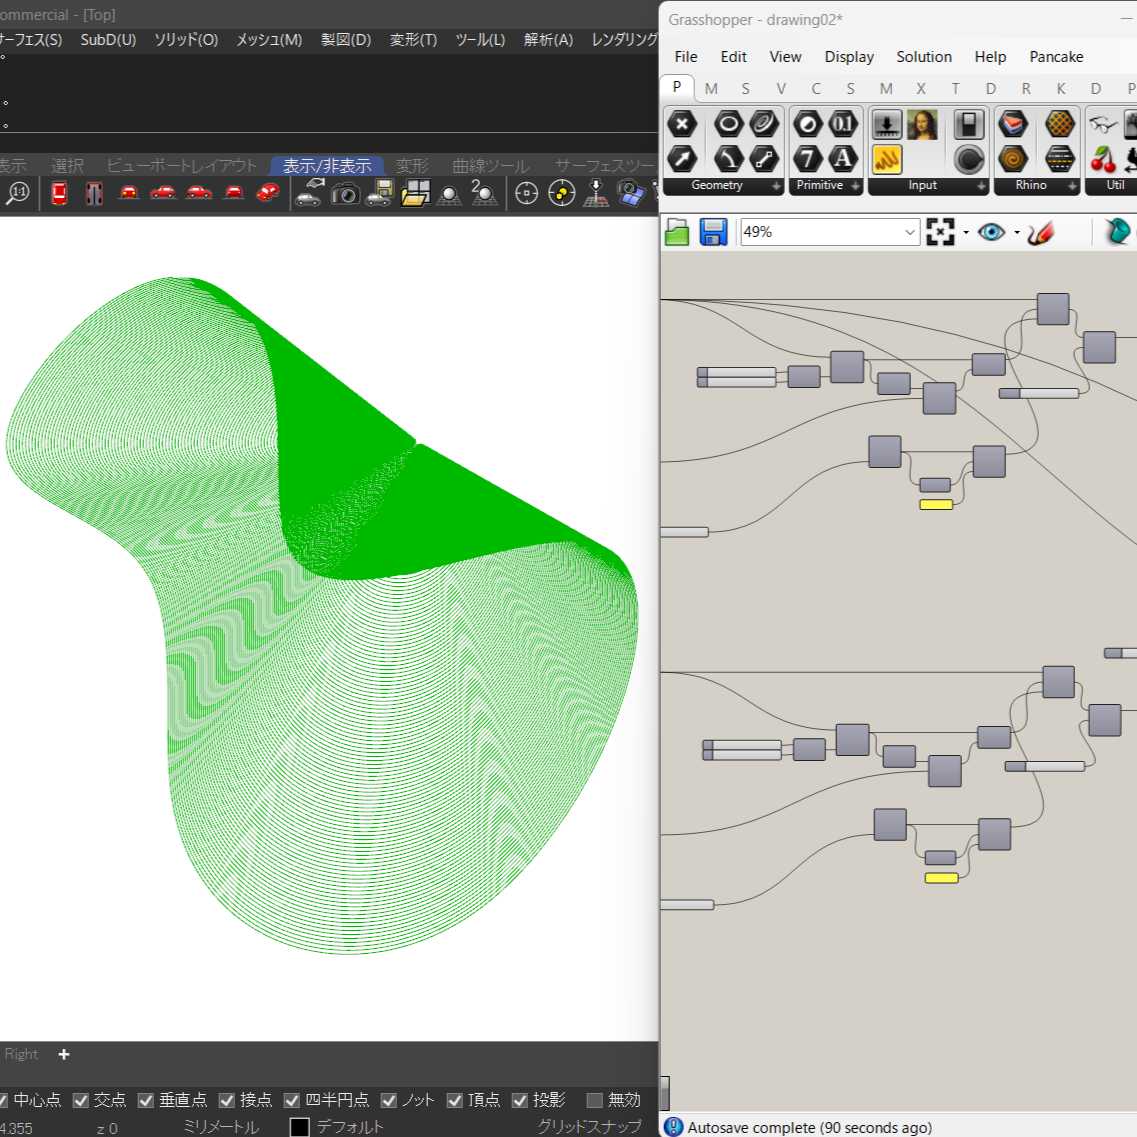Expand the Primitive panel group

pos(855,186)
